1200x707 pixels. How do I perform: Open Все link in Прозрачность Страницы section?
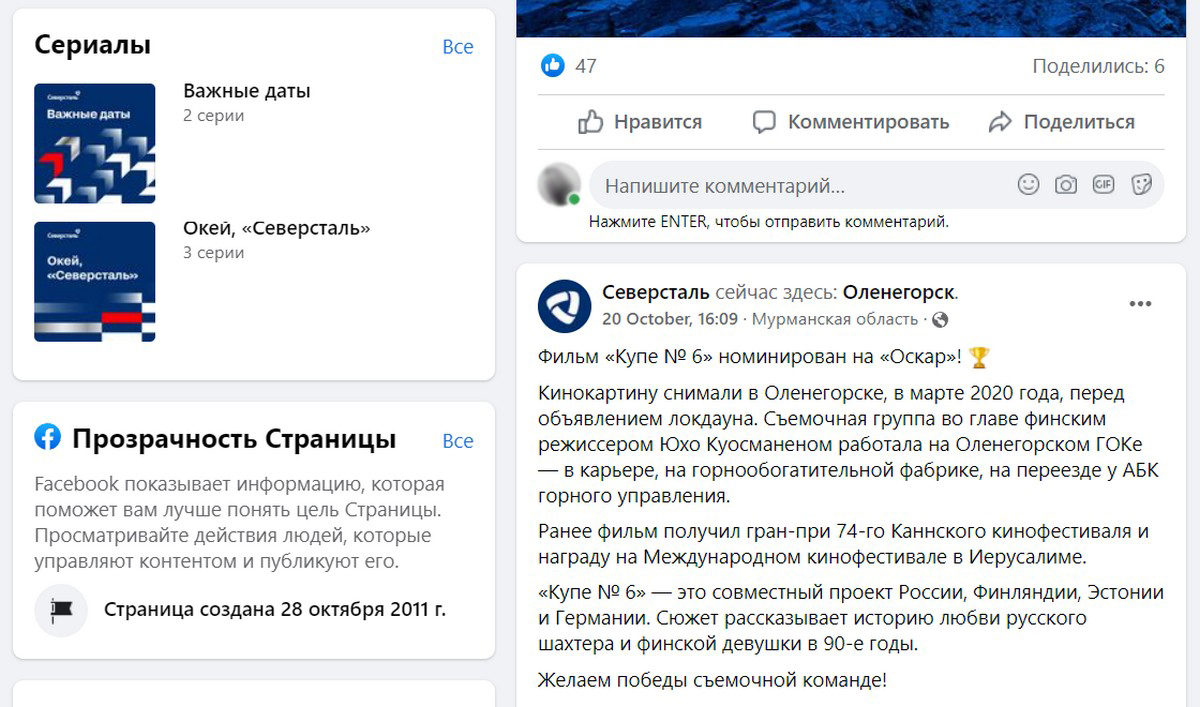tap(458, 441)
